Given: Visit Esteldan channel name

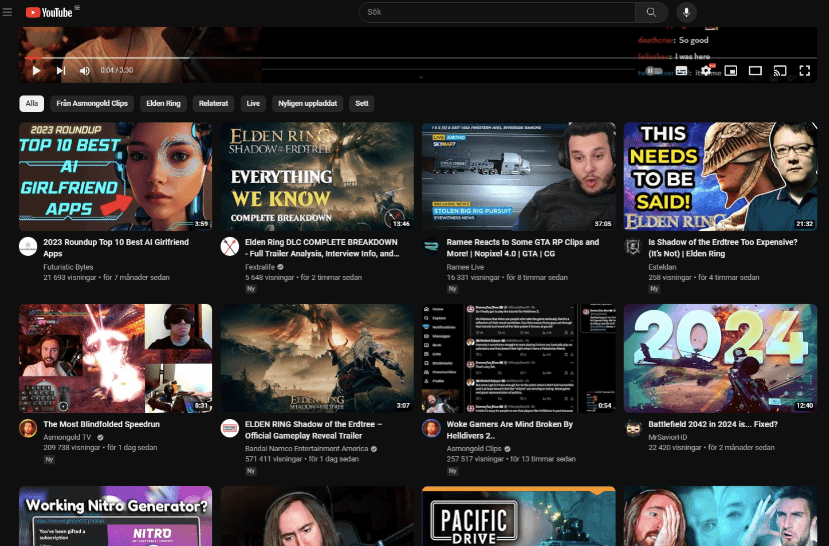Looking at the screenshot, I should click(x=662, y=267).
